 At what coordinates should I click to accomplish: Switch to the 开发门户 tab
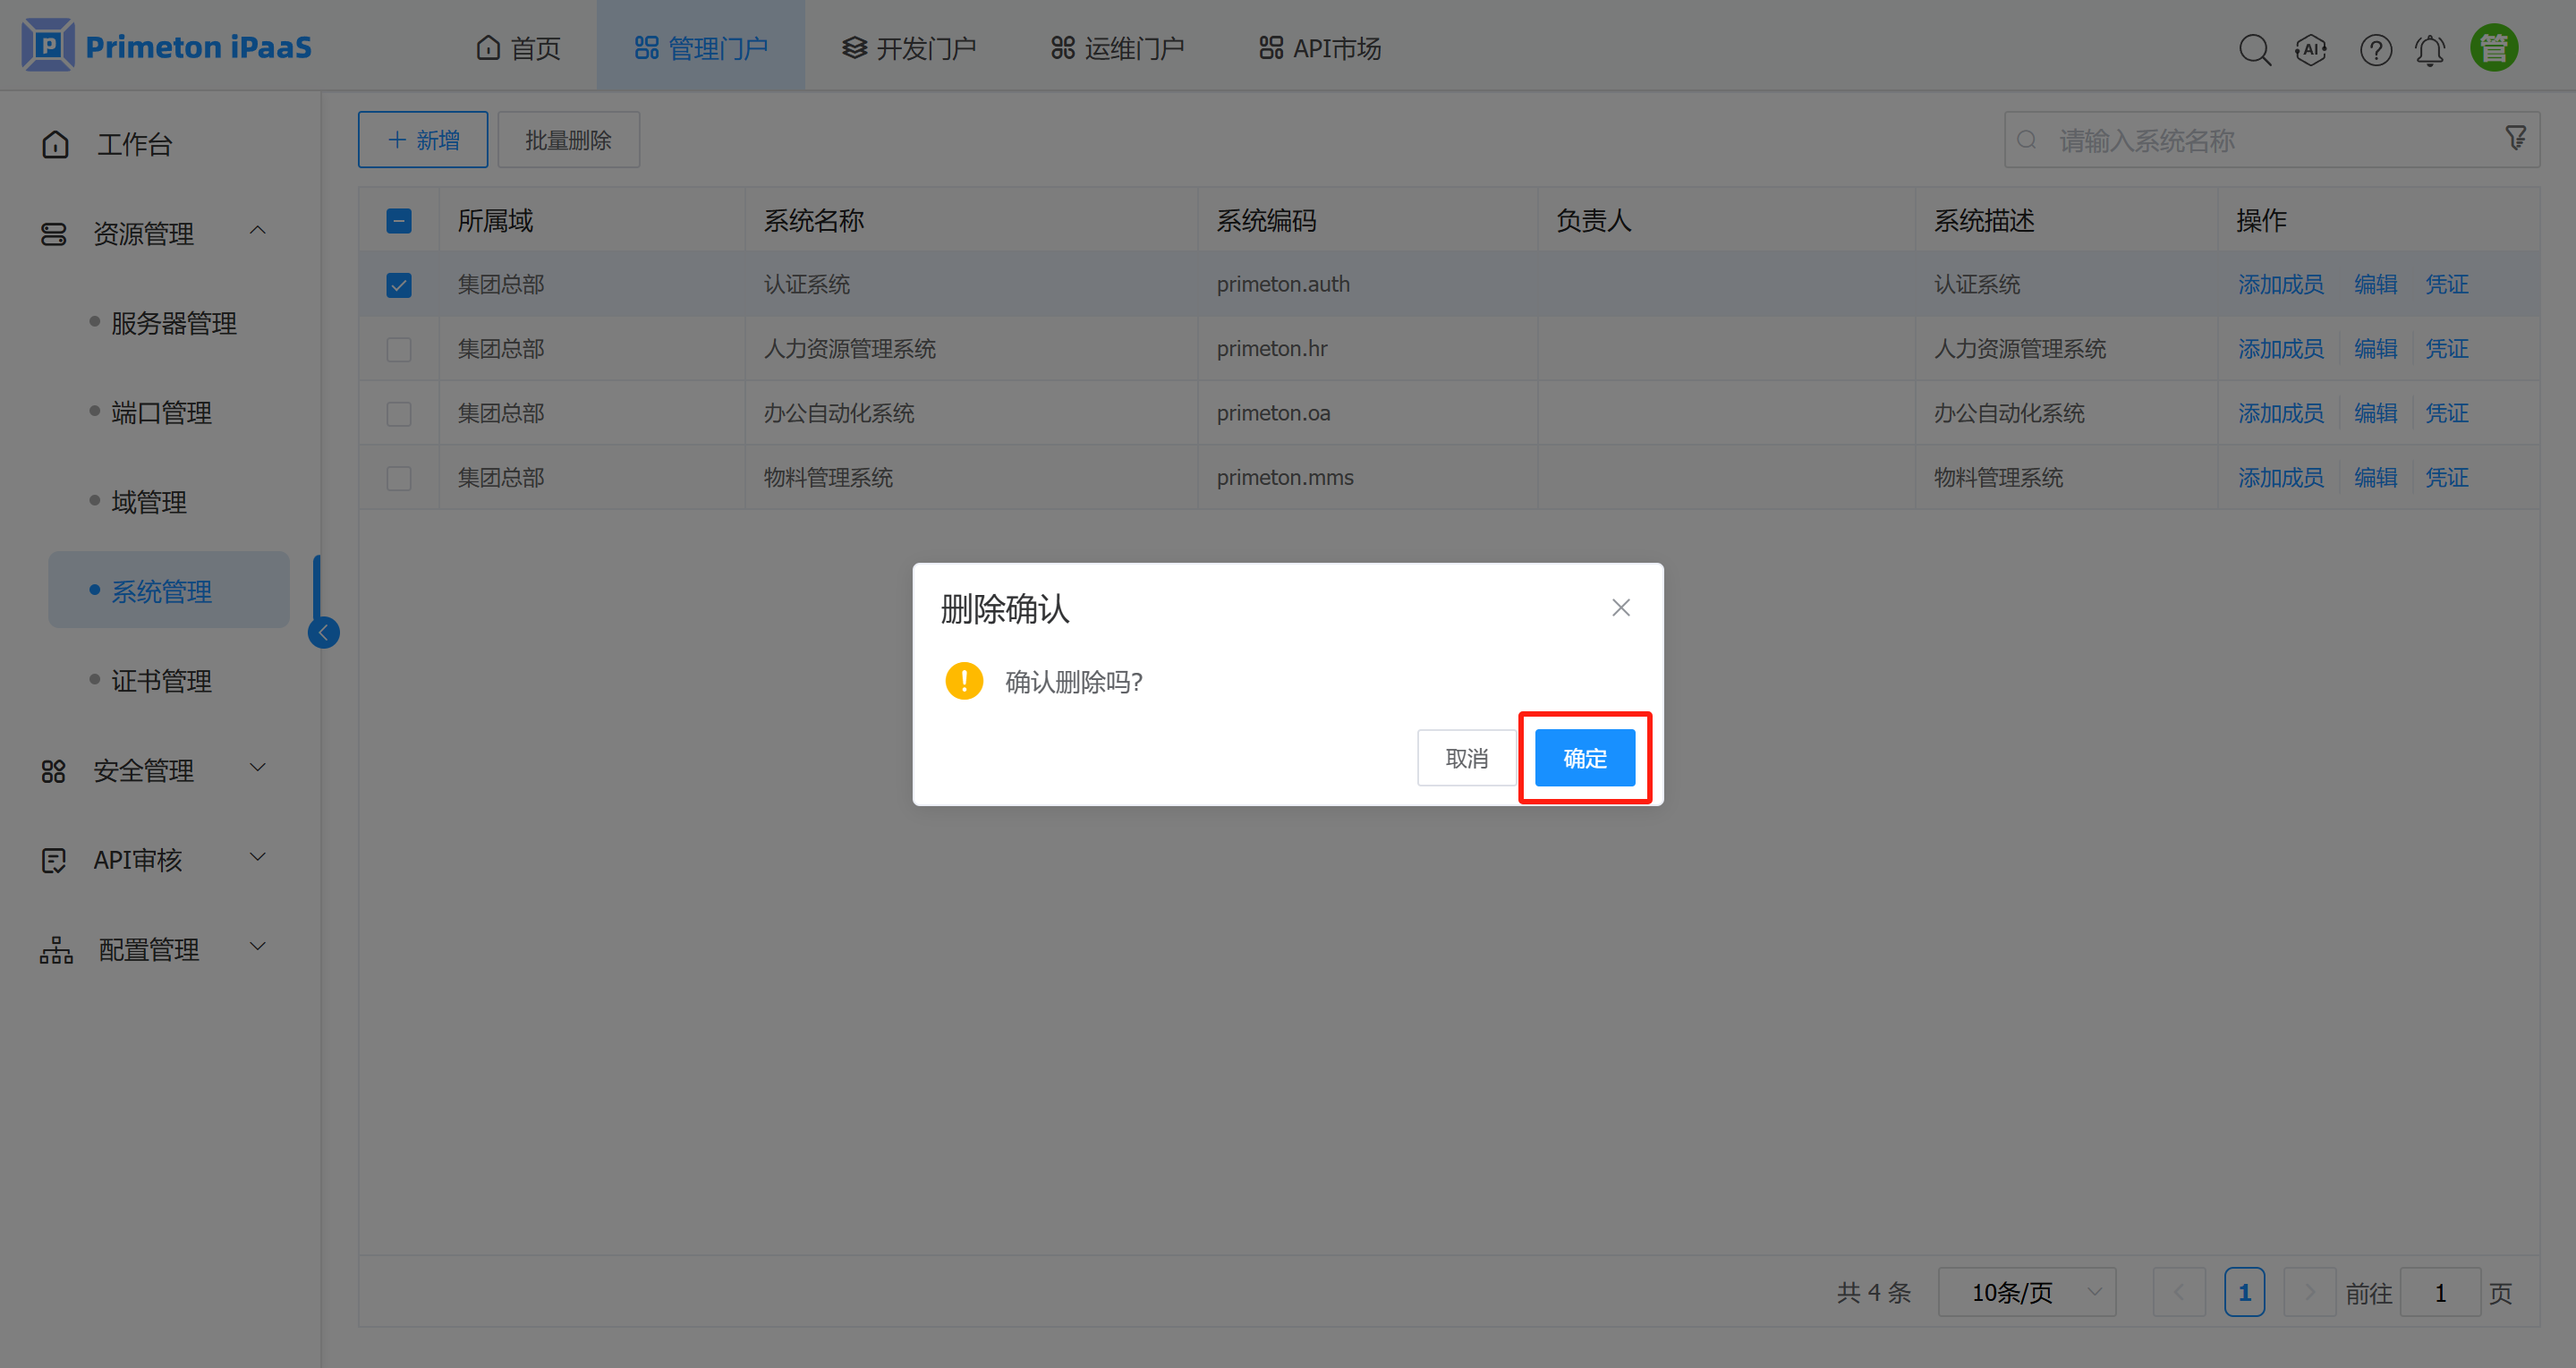click(908, 46)
